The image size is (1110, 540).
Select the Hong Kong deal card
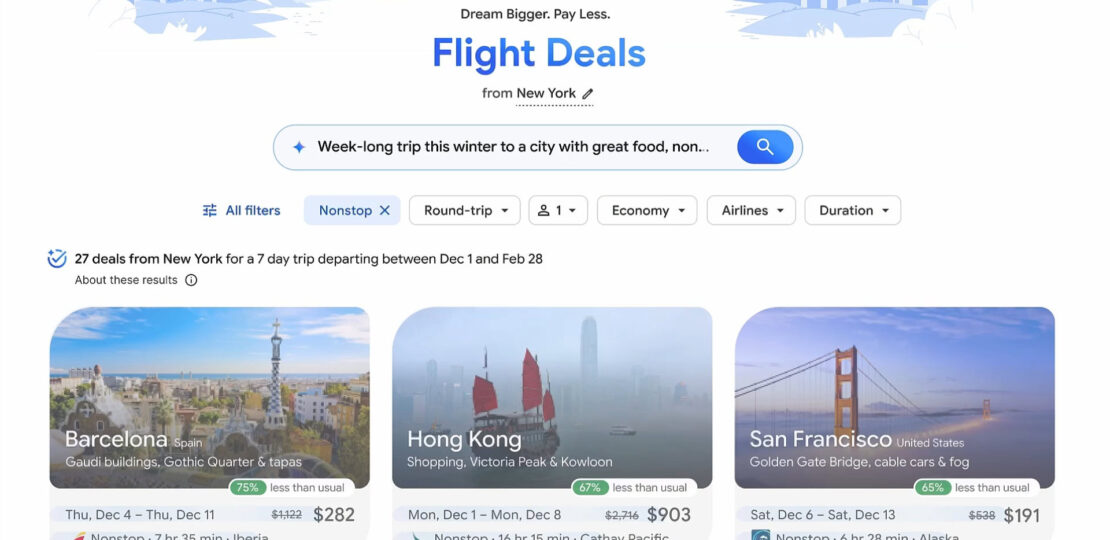click(x=552, y=423)
